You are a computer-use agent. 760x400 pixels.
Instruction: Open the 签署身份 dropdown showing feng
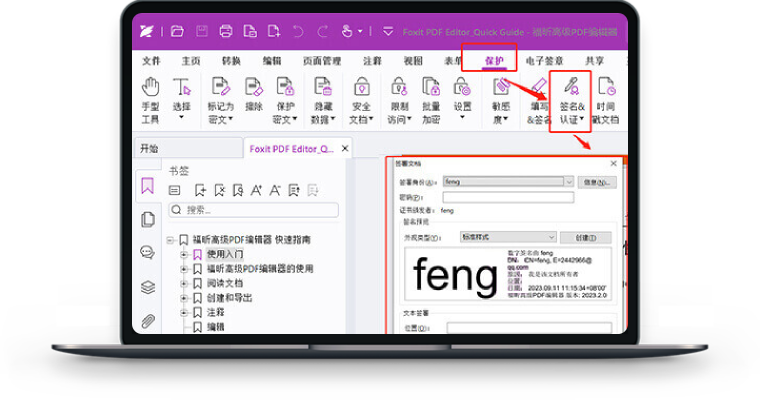(x=567, y=182)
